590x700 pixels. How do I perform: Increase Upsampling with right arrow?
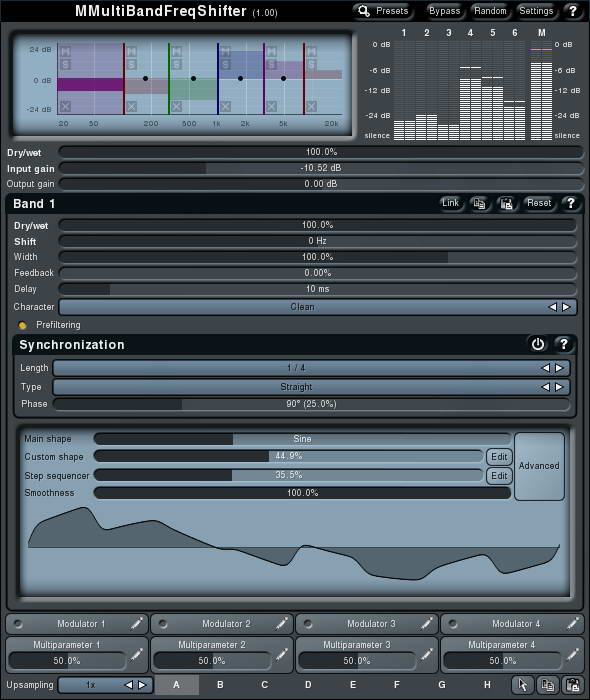[142, 684]
